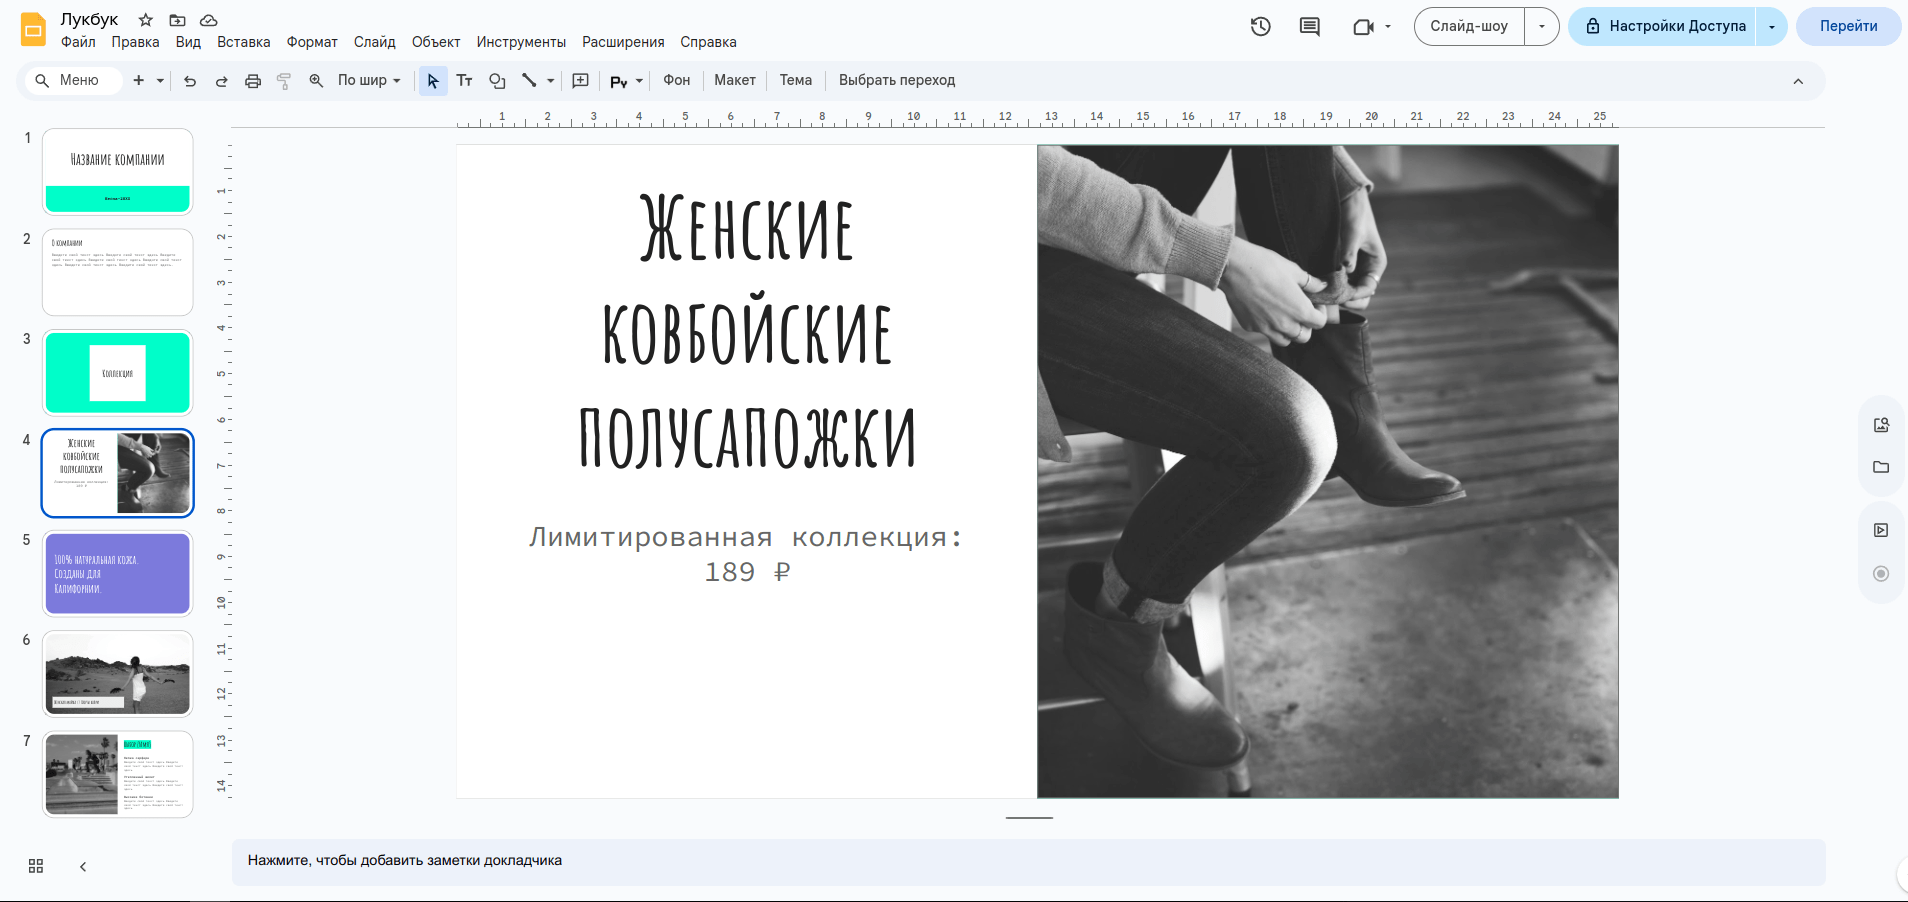
Task: Select the shape insert tool
Action: 497,81
